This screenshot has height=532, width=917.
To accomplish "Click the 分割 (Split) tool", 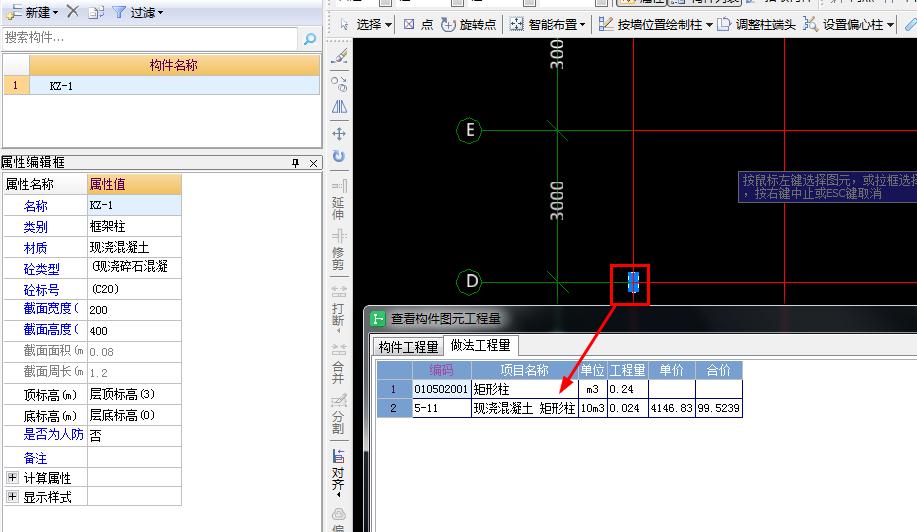I will point(339,414).
